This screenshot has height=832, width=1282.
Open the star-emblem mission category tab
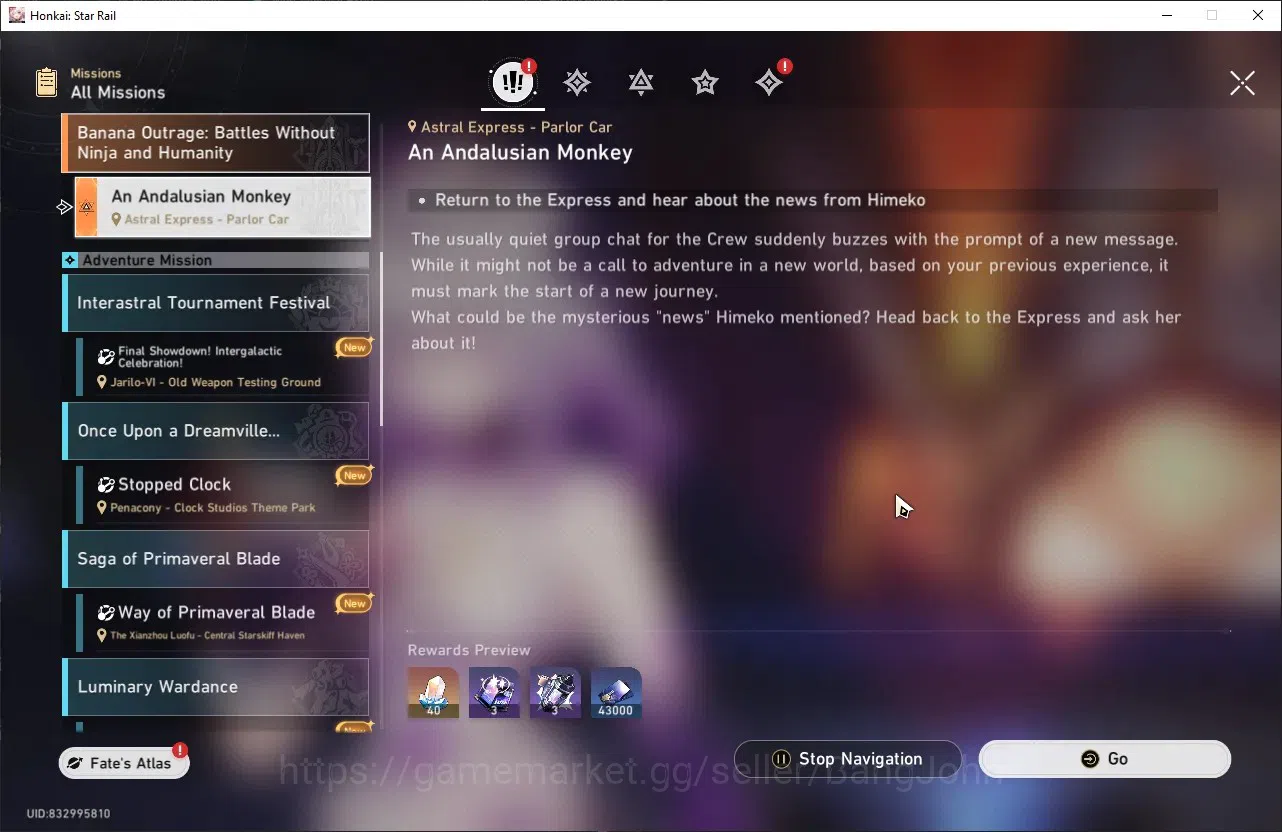coord(705,83)
